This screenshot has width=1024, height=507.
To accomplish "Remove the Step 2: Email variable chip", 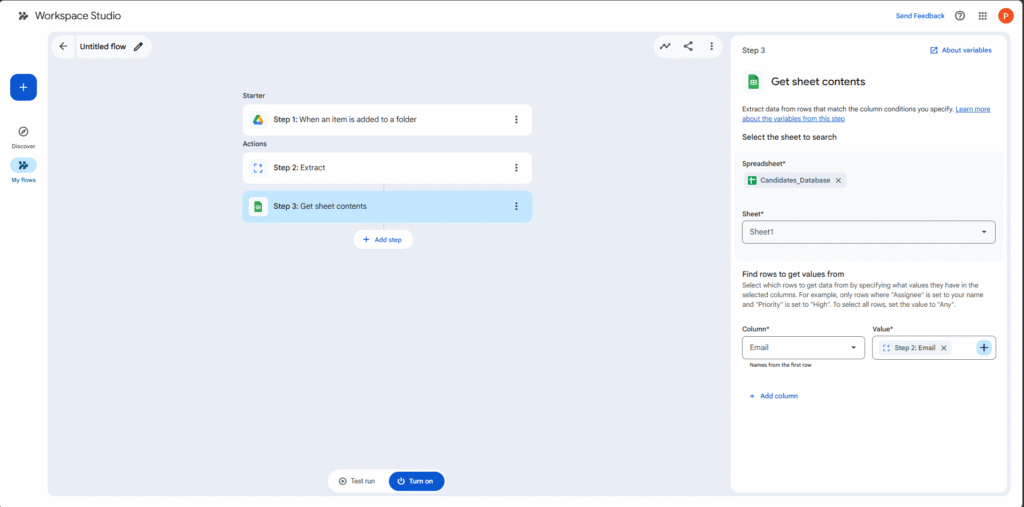I will pos(944,348).
